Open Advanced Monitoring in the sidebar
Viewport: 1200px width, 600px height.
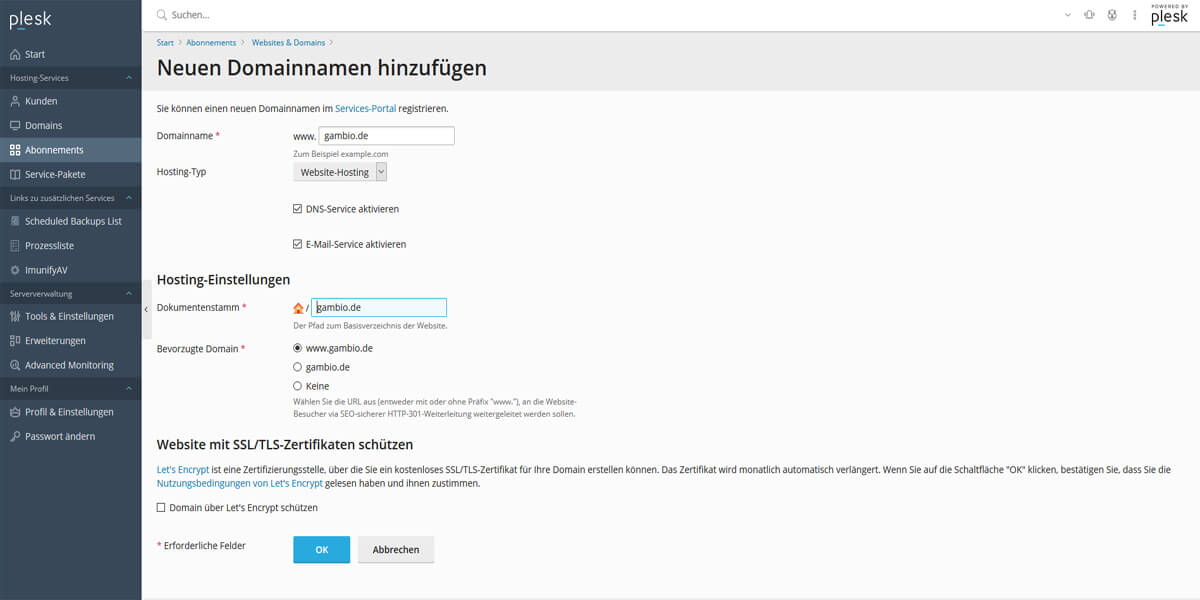71,365
